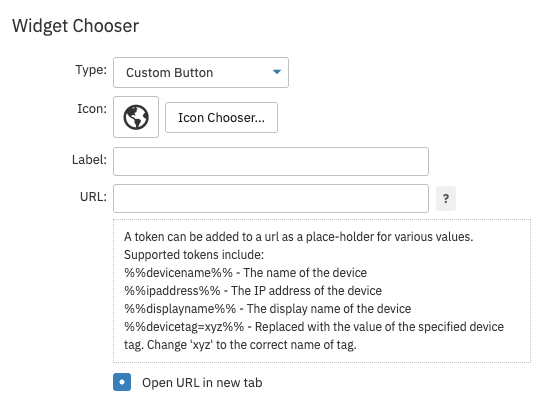Viewport: 544px width, 404px height.
Task: Click the %%ipaddress%% token line
Action: tap(253, 291)
